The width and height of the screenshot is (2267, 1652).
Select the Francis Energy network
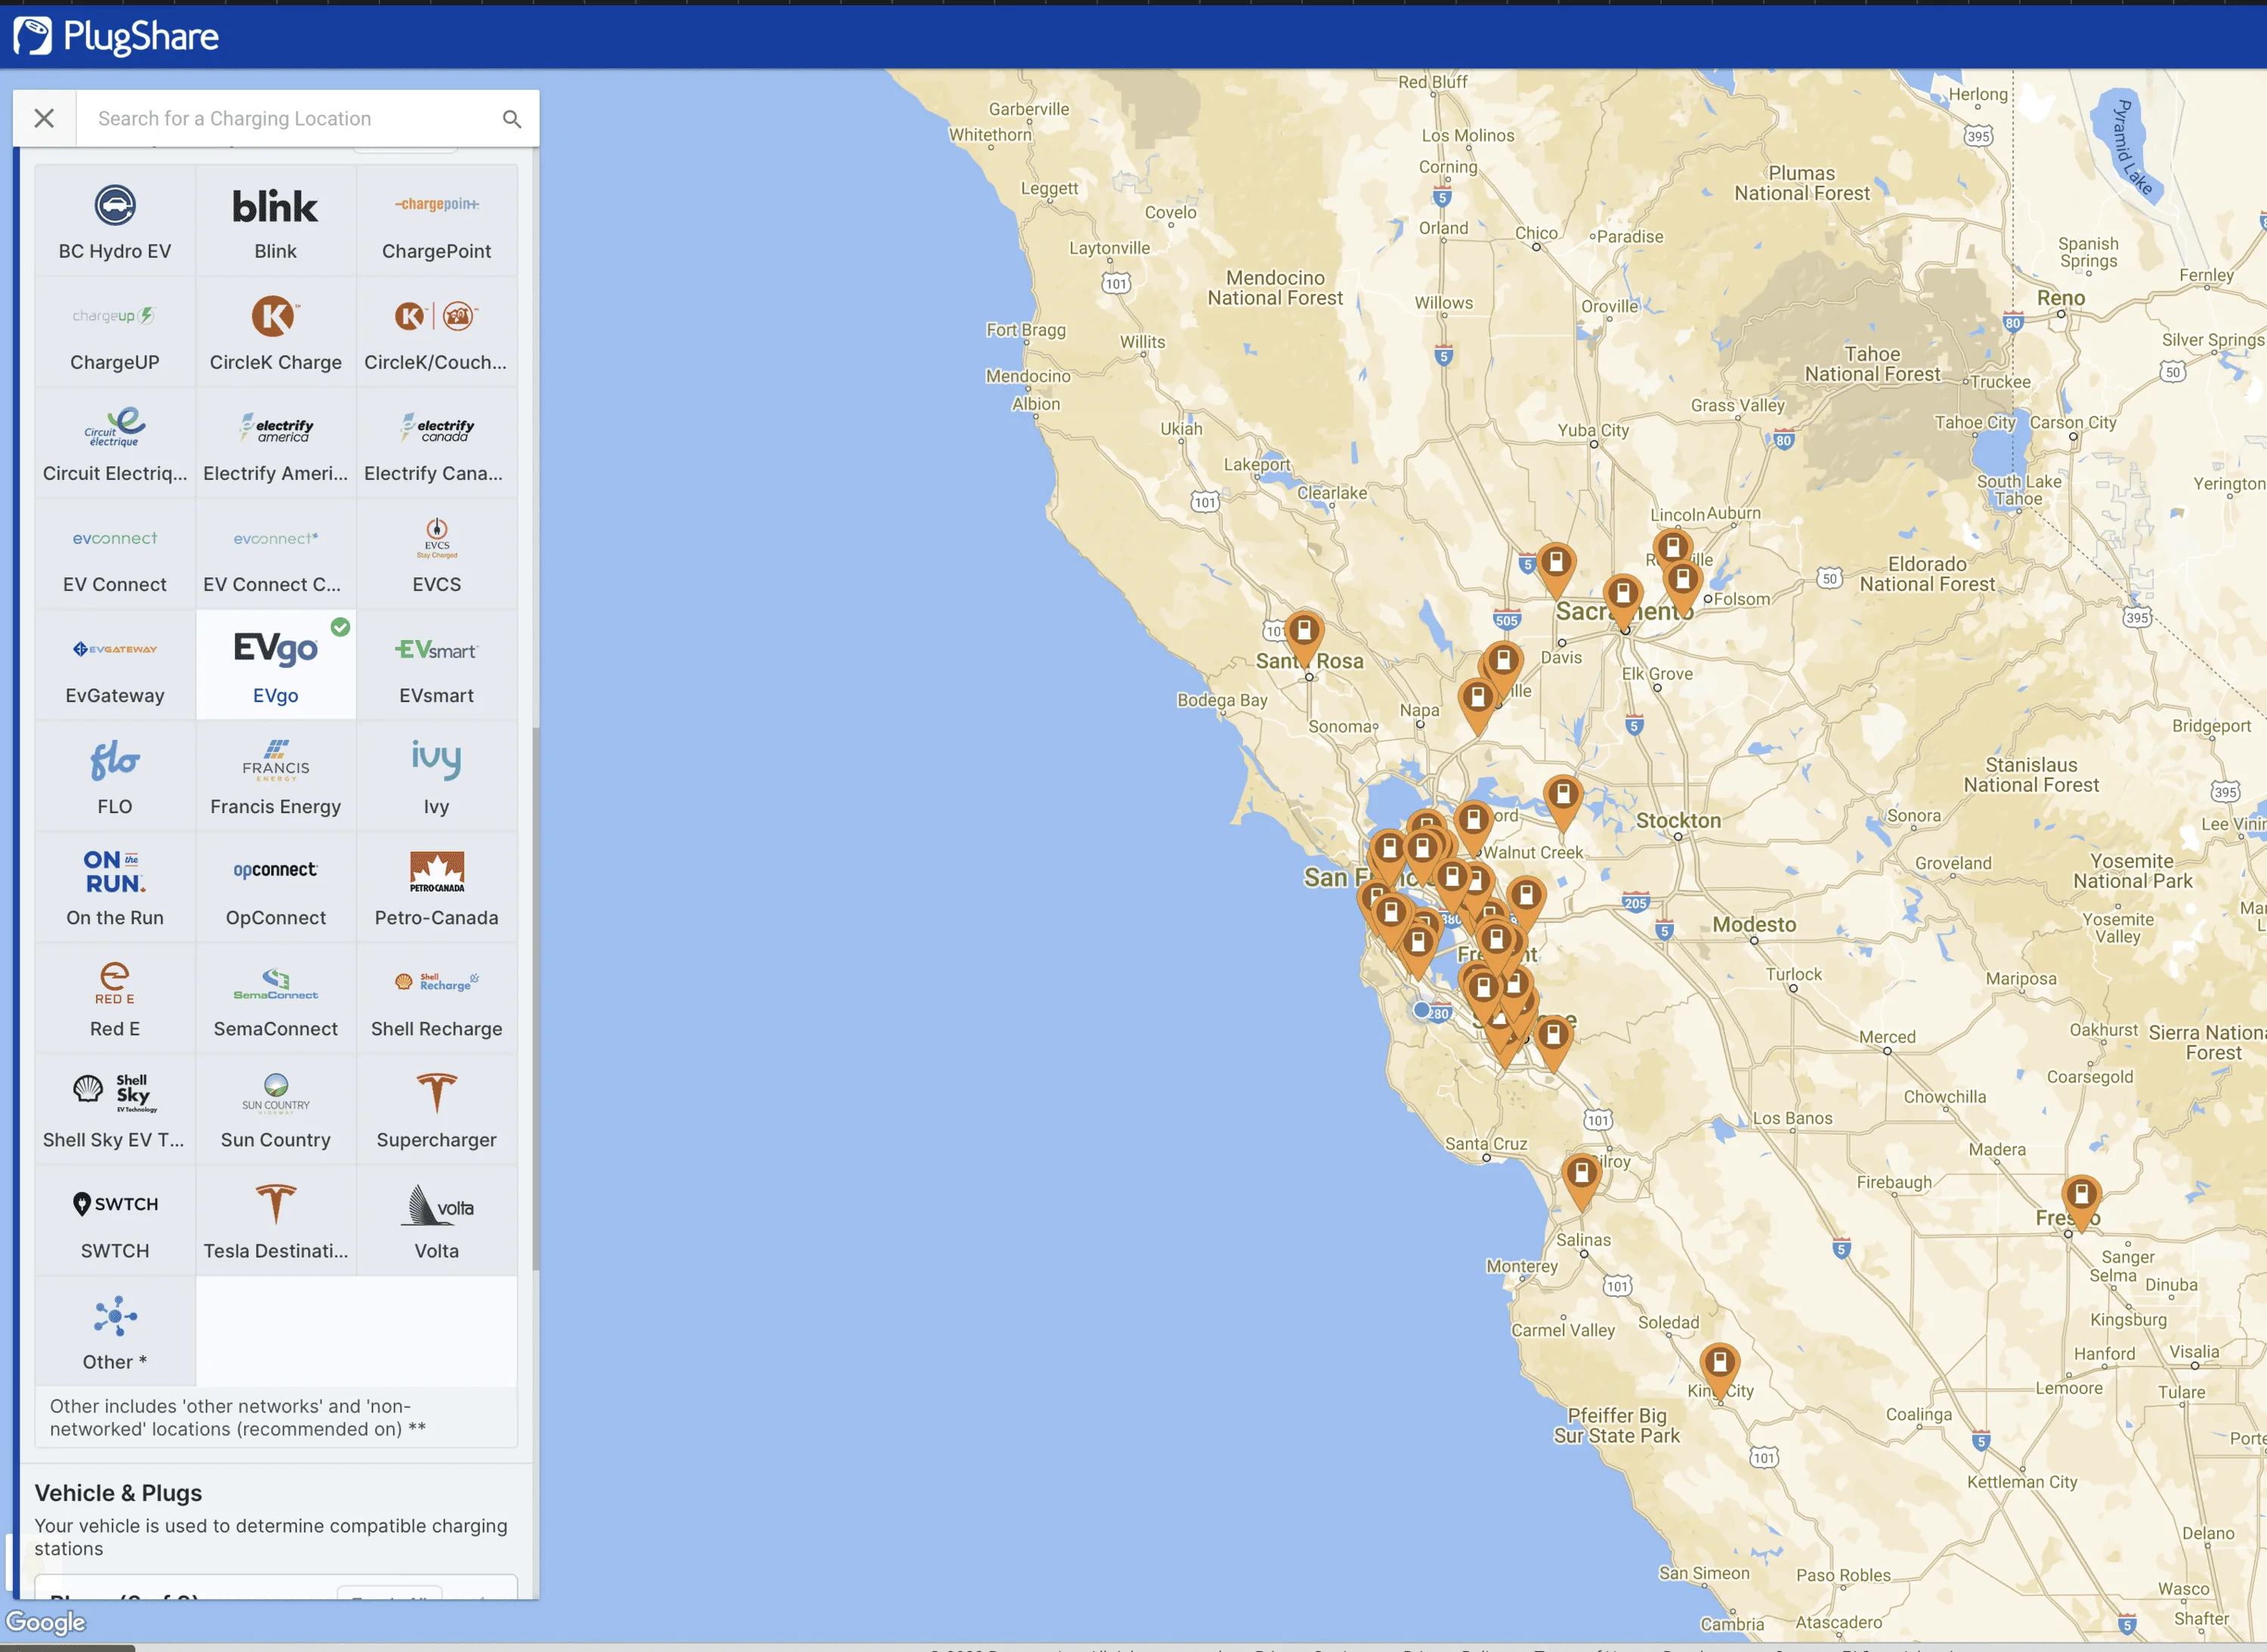(275, 776)
